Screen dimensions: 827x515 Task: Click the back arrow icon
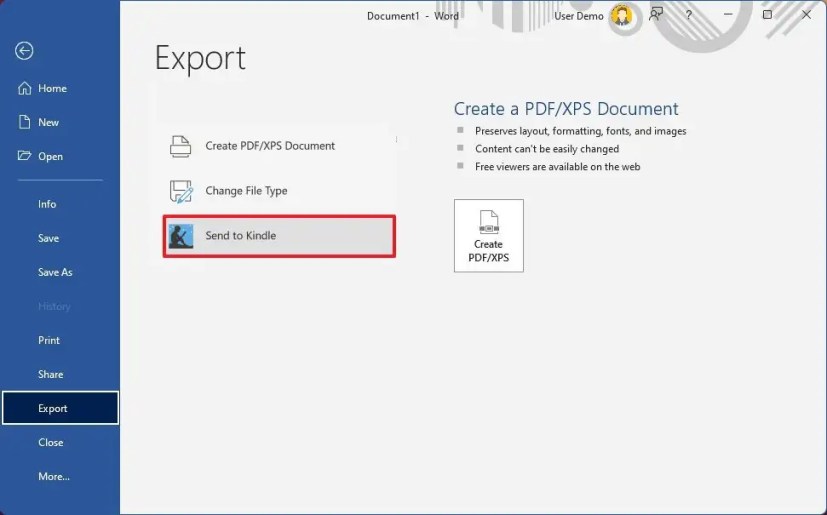pos(24,51)
